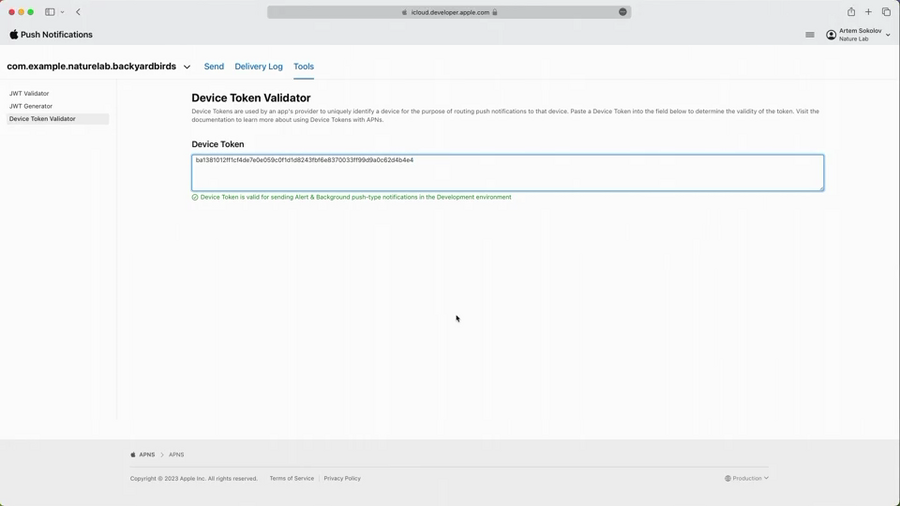Open the Safari share icon
Screen dimensions: 900x506
pyautogui.click(x=851, y=12)
